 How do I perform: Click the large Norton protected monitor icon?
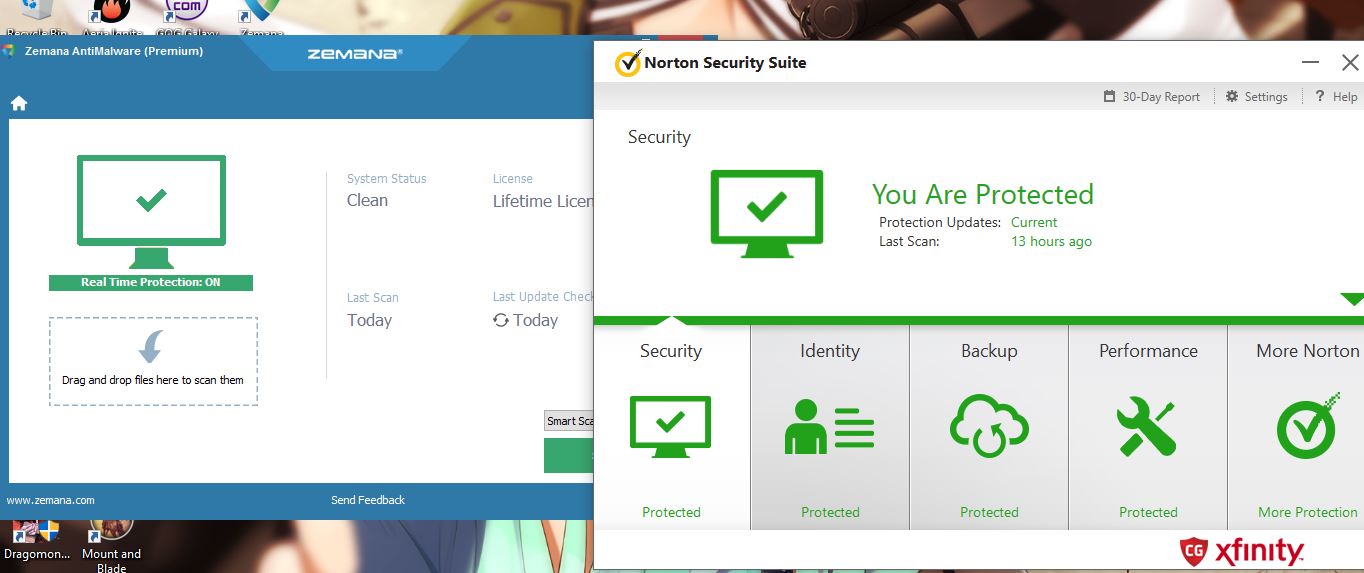point(767,212)
